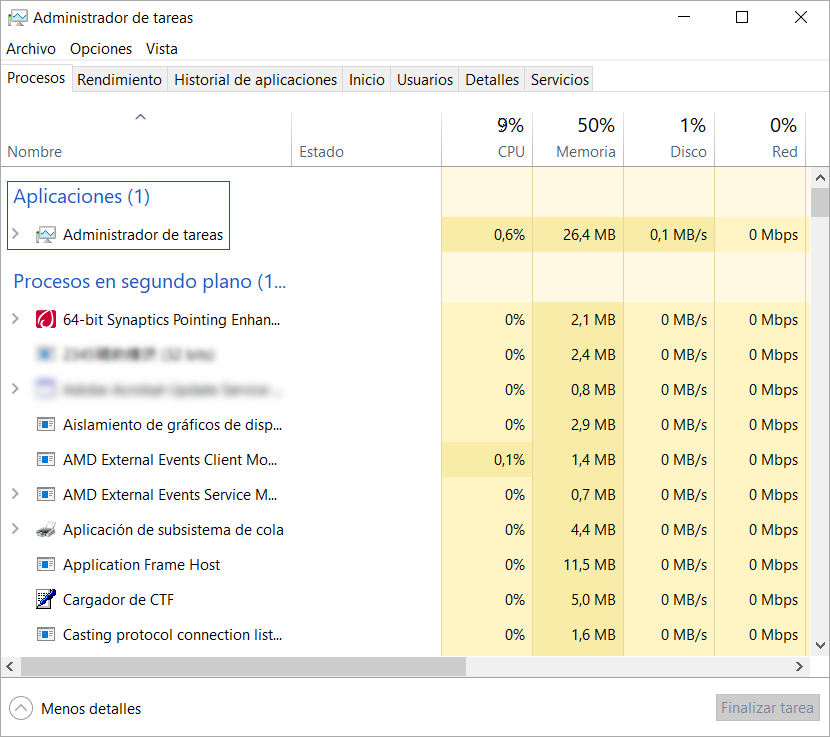Expand the Administrador de tareas app row

pyautogui.click(x=15, y=234)
